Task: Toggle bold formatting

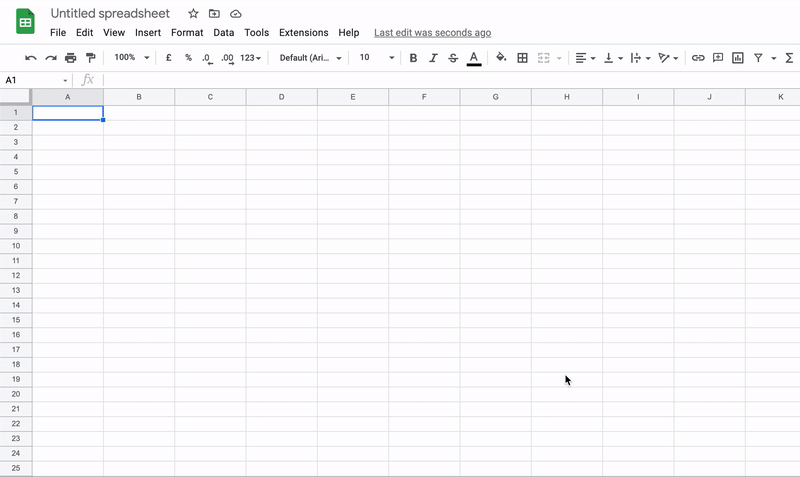Action: [413, 58]
